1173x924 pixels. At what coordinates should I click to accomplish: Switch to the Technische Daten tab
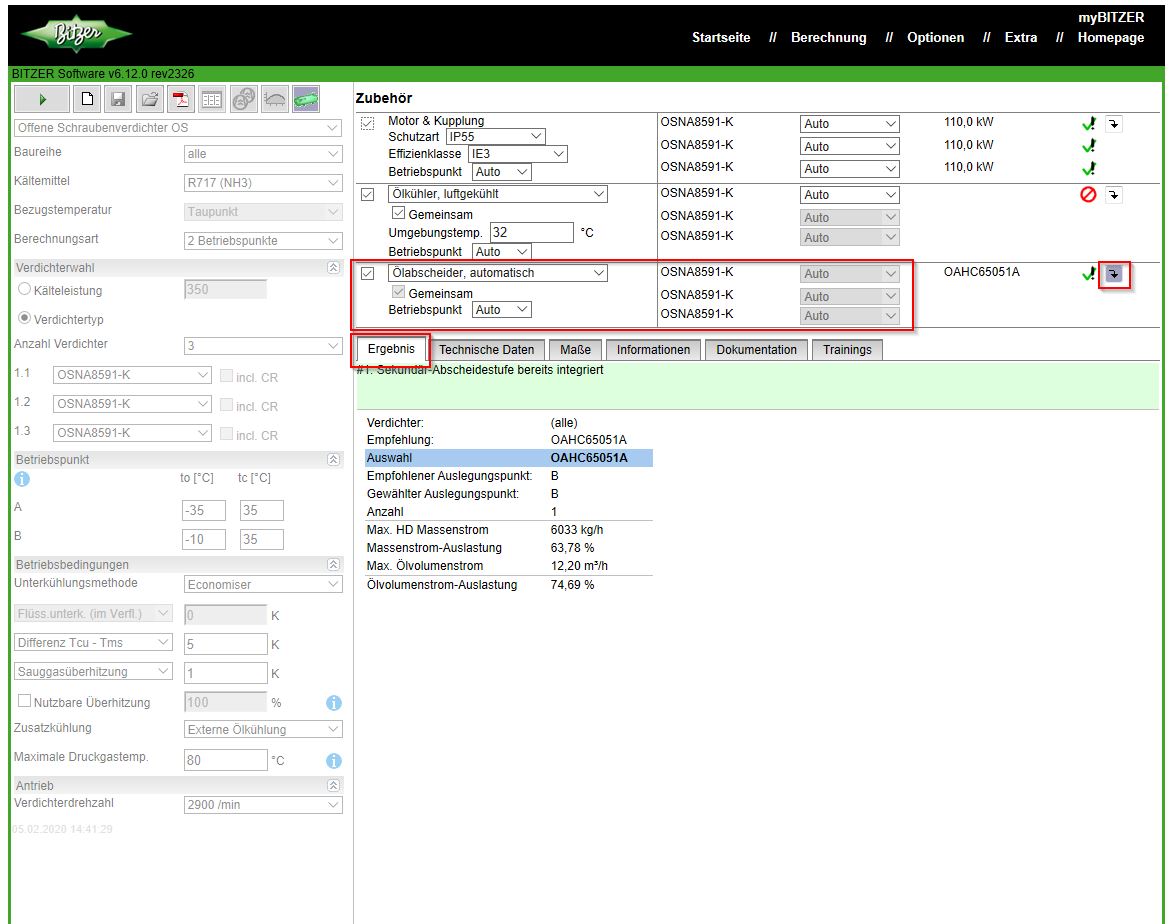pos(487,350)
